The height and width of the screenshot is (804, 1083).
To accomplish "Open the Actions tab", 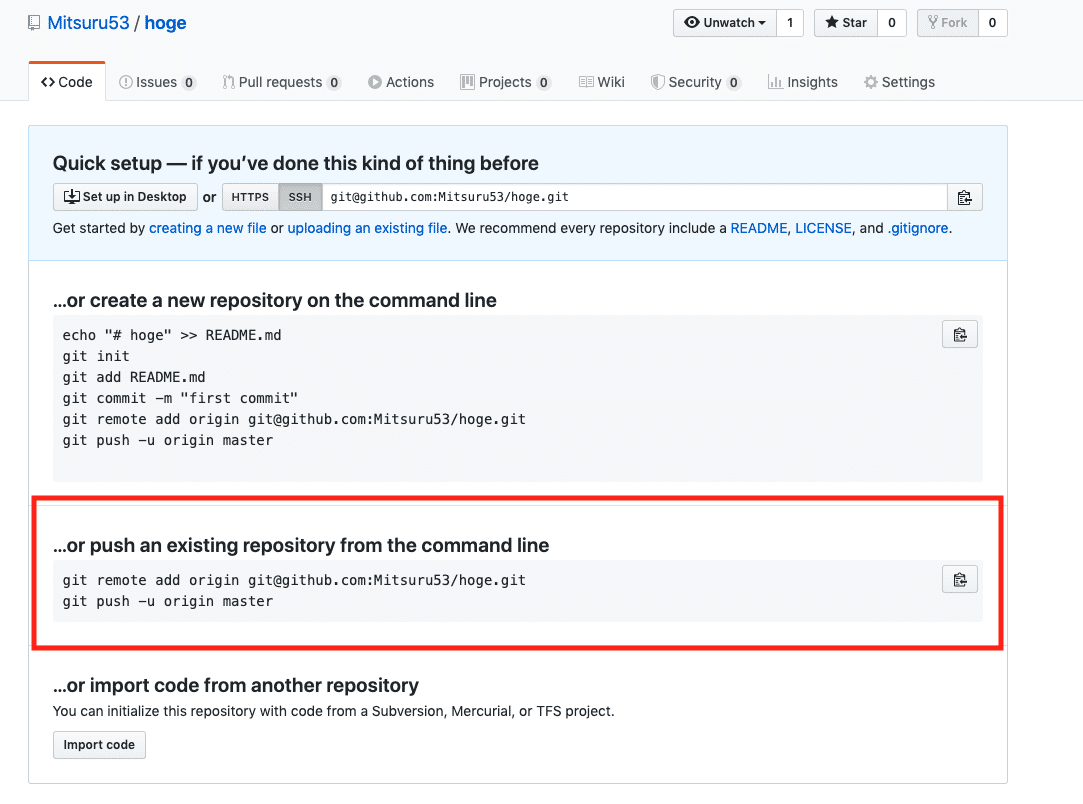I will coord(401,82).
